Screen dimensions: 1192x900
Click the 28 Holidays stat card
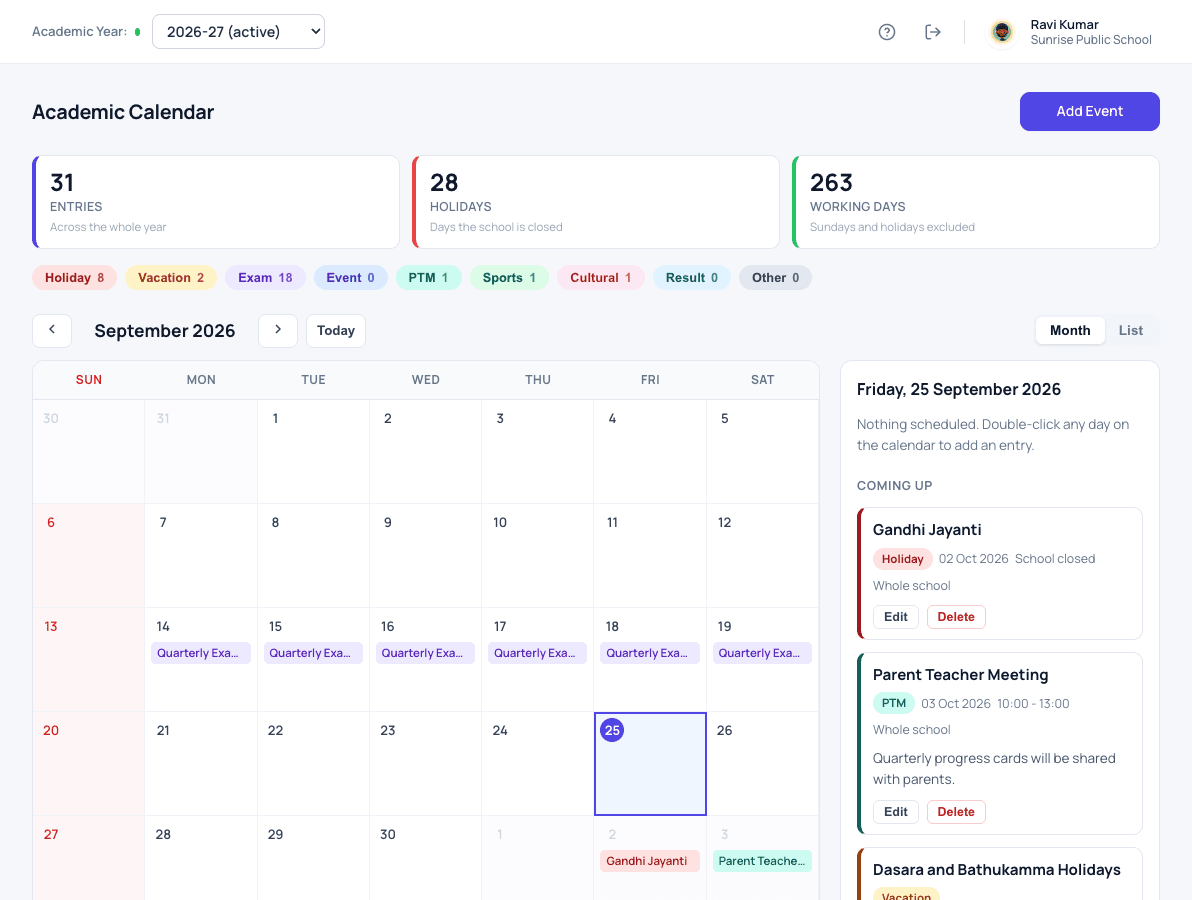[x=596, y=202]
